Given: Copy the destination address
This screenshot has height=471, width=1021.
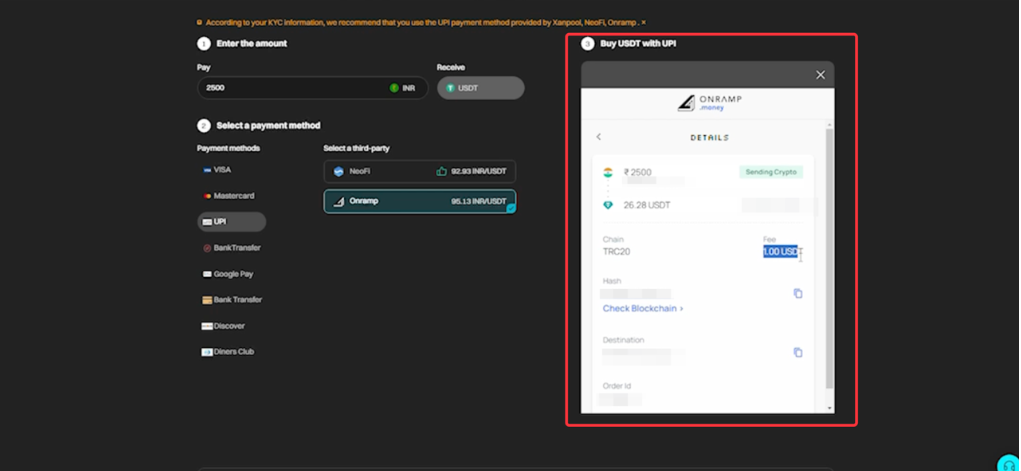Looking at the screenshot, I should coord(797,352).
